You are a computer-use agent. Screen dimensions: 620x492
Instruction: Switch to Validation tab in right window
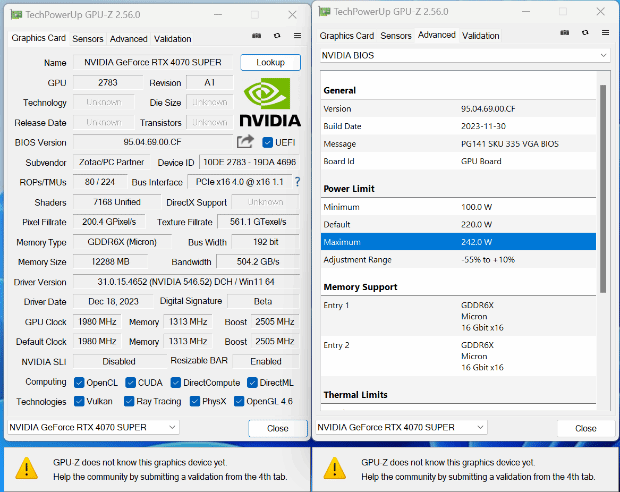480,36
